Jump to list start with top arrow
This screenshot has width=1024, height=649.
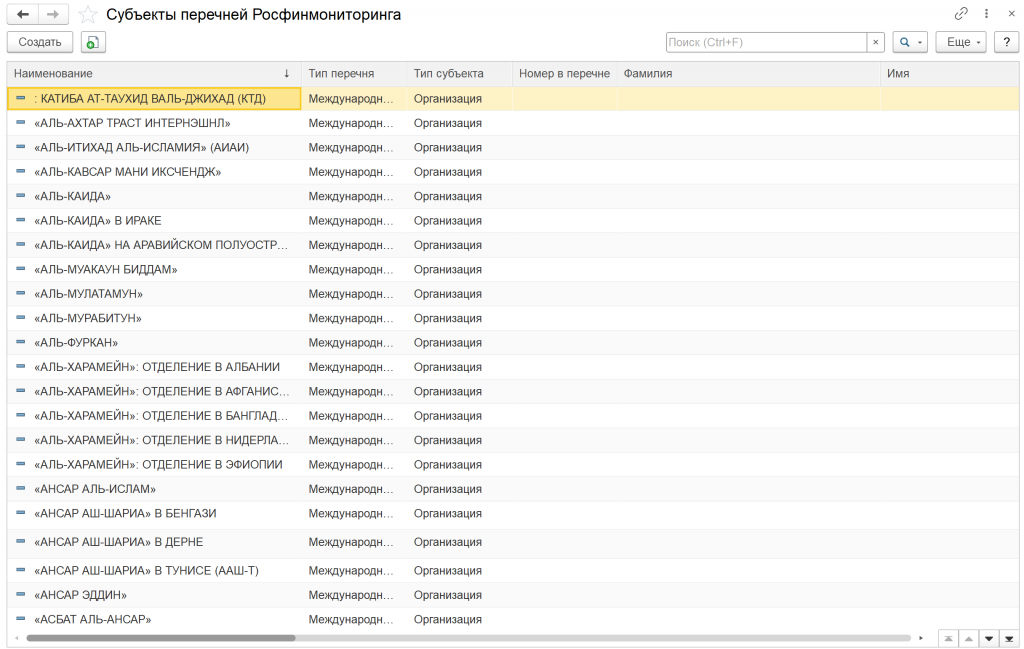click(x=948, y=639)
